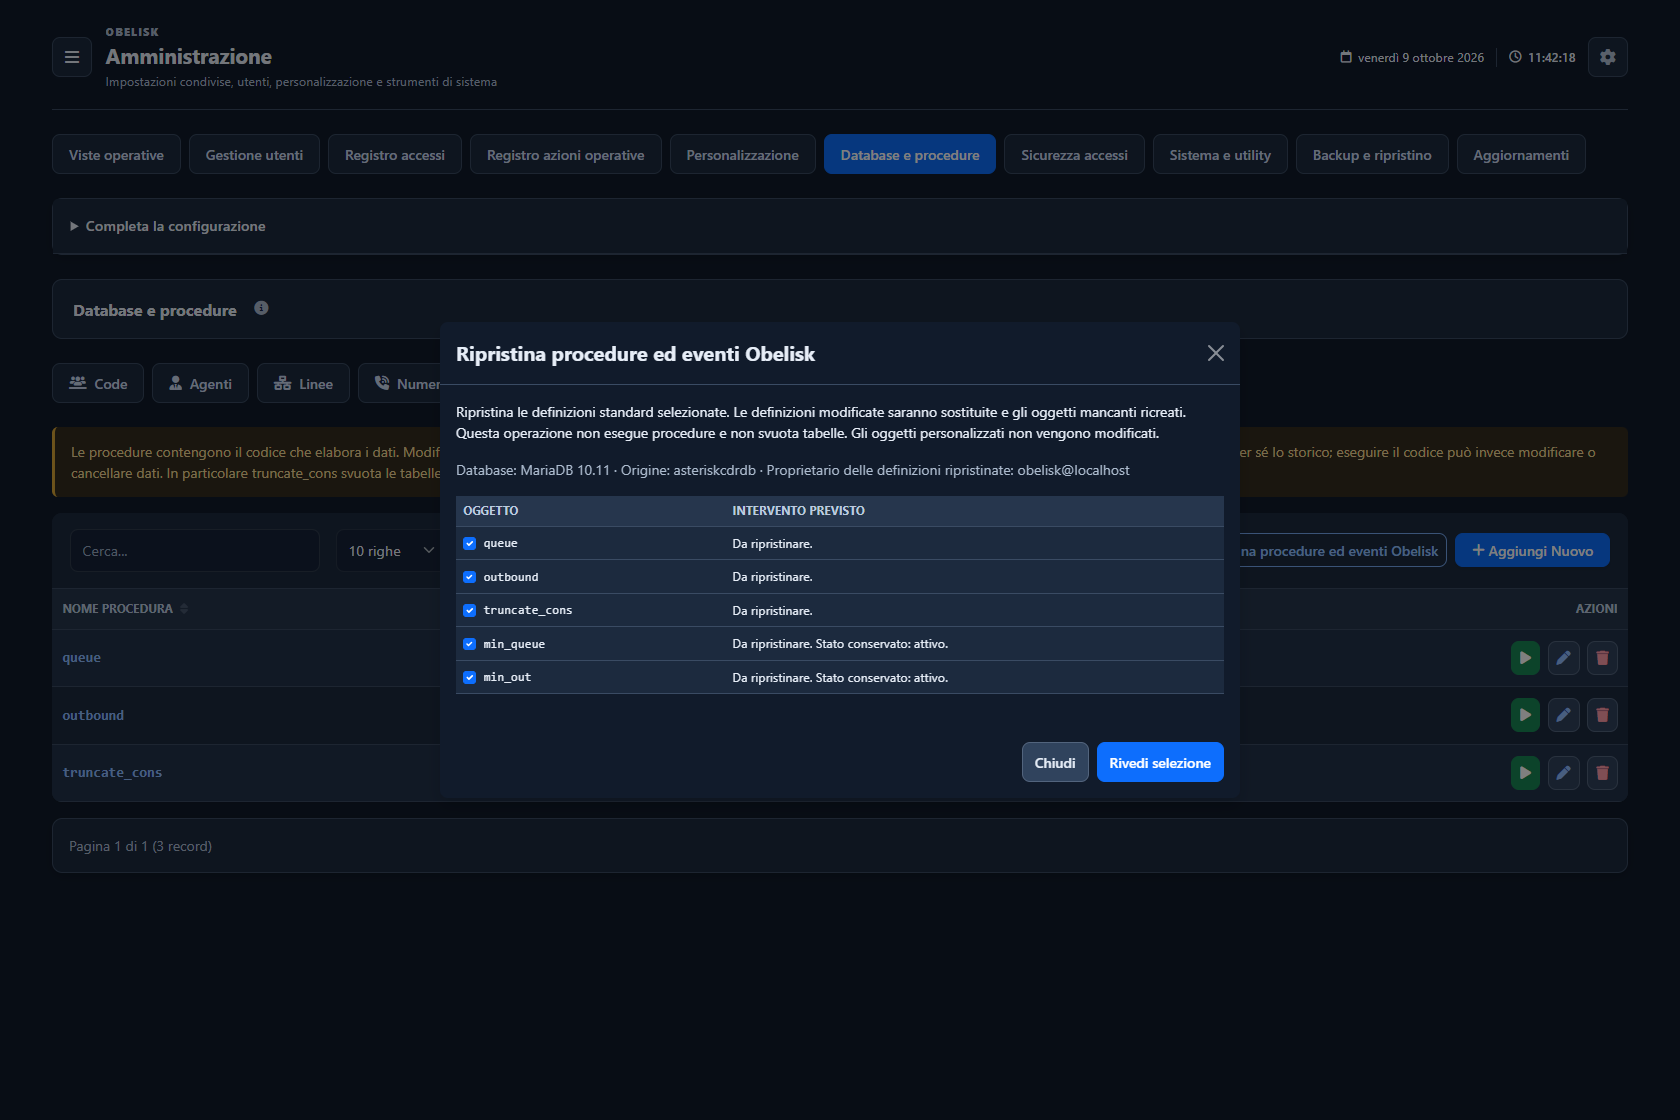Uncheck the queue checkbox in dialog

click(469, 544)
